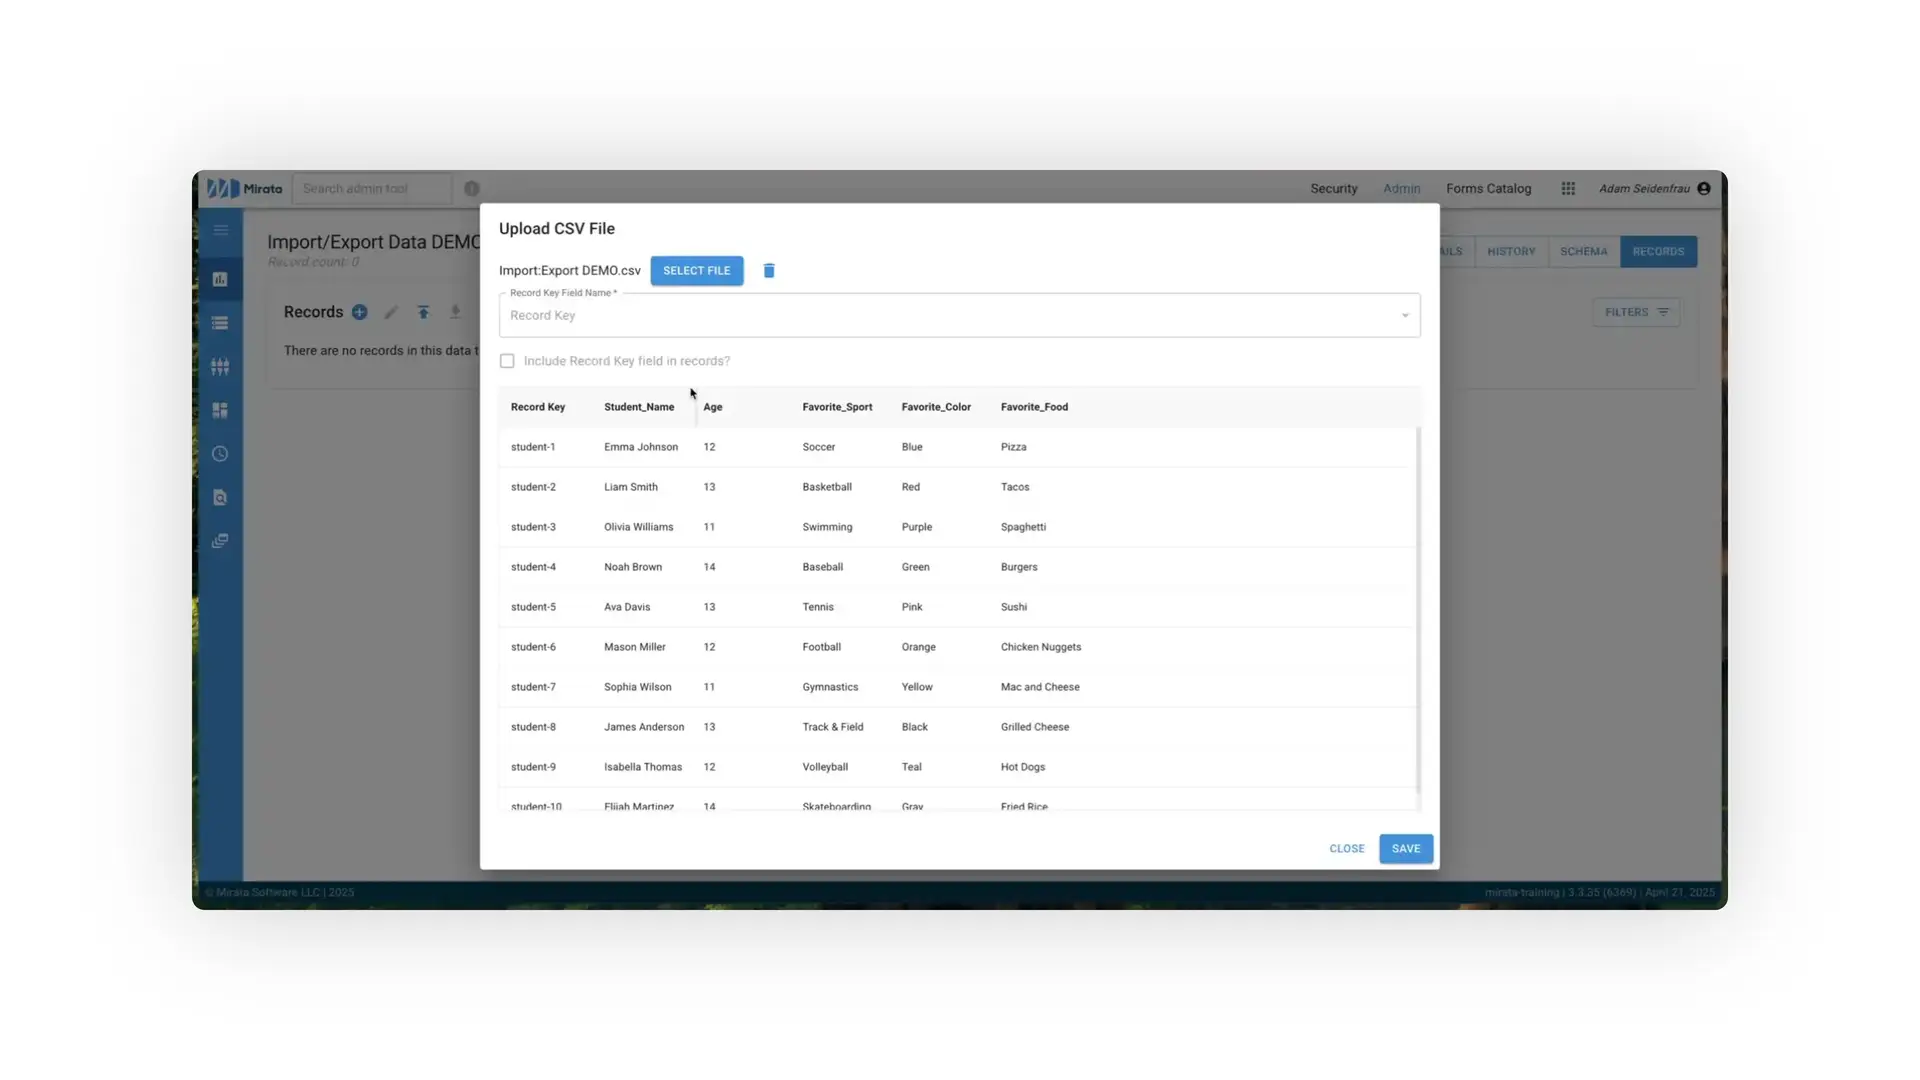Click the trash icon to remove the CSV file
Screen dimensions: 1920x1080
click(x=769, y=270)
